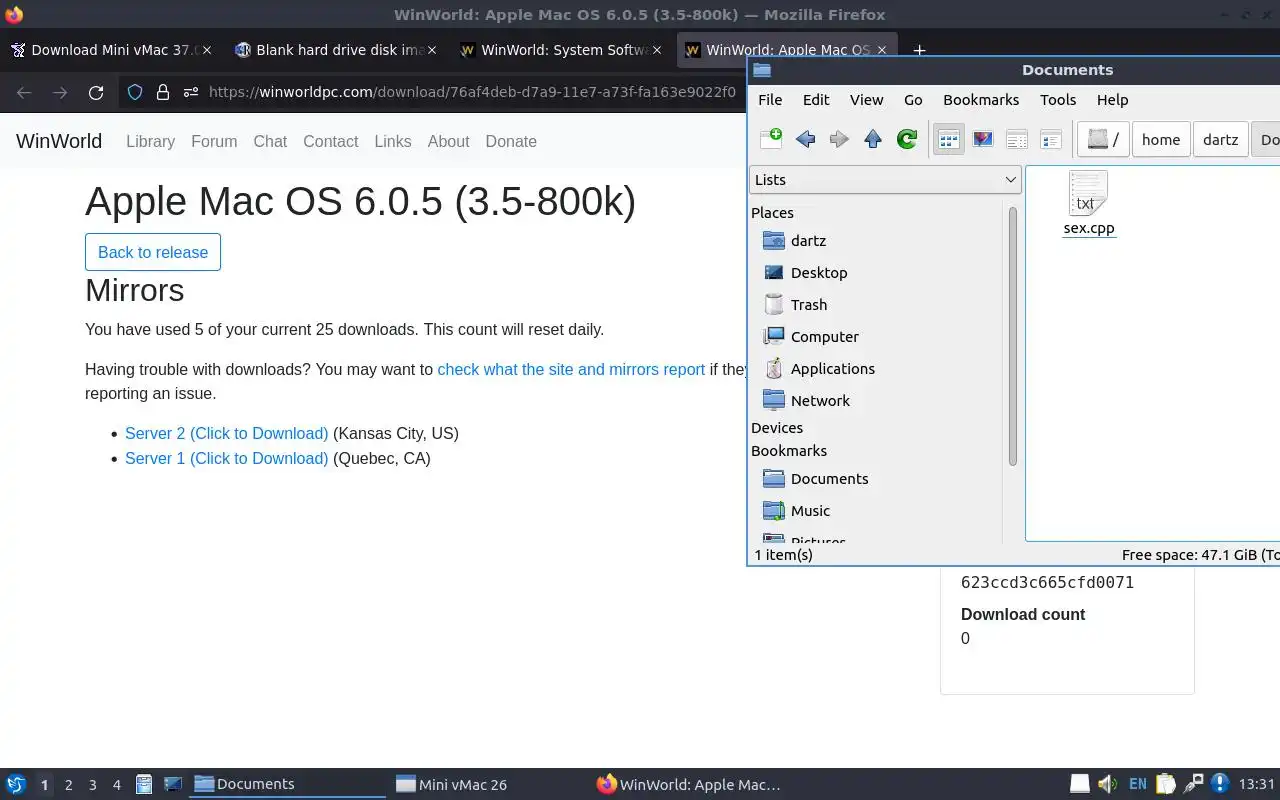Click the 'dartz' path button
The width and height of the screenshot is (1280, 800).
click(1220, 139)
